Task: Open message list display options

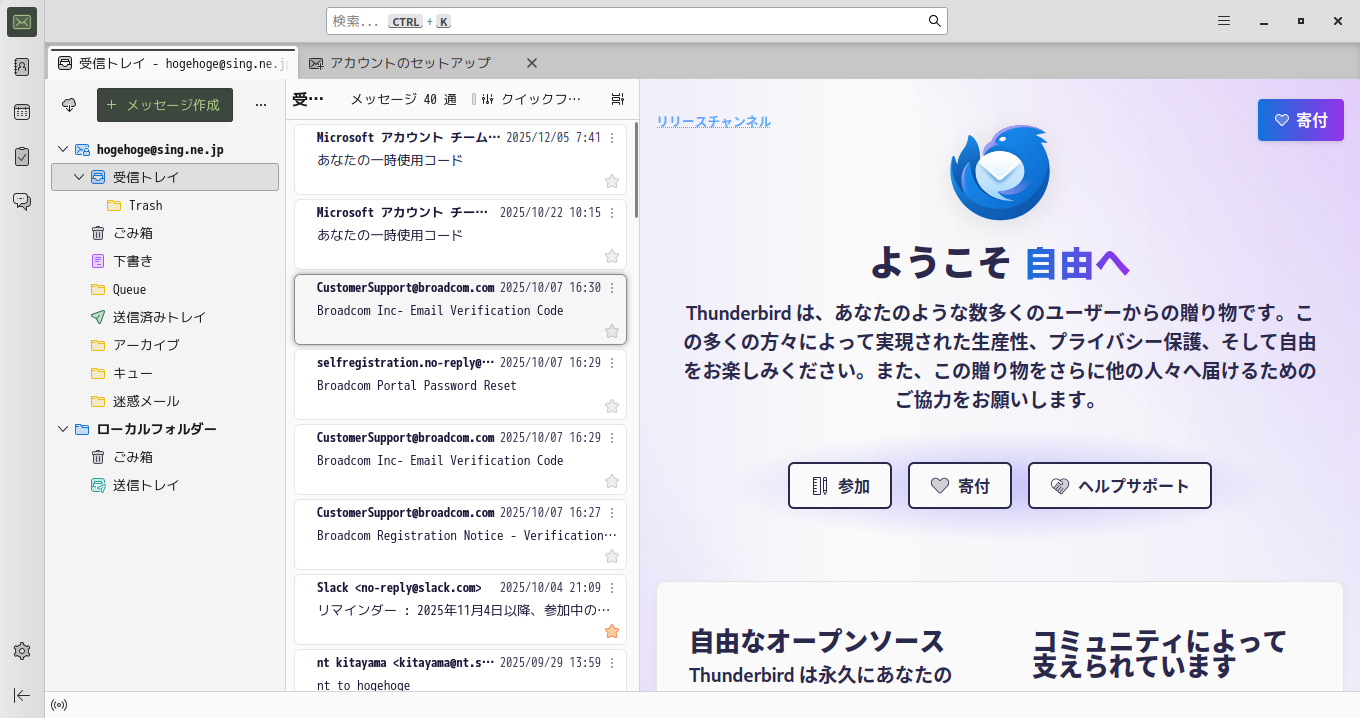Action: (618, 99)
